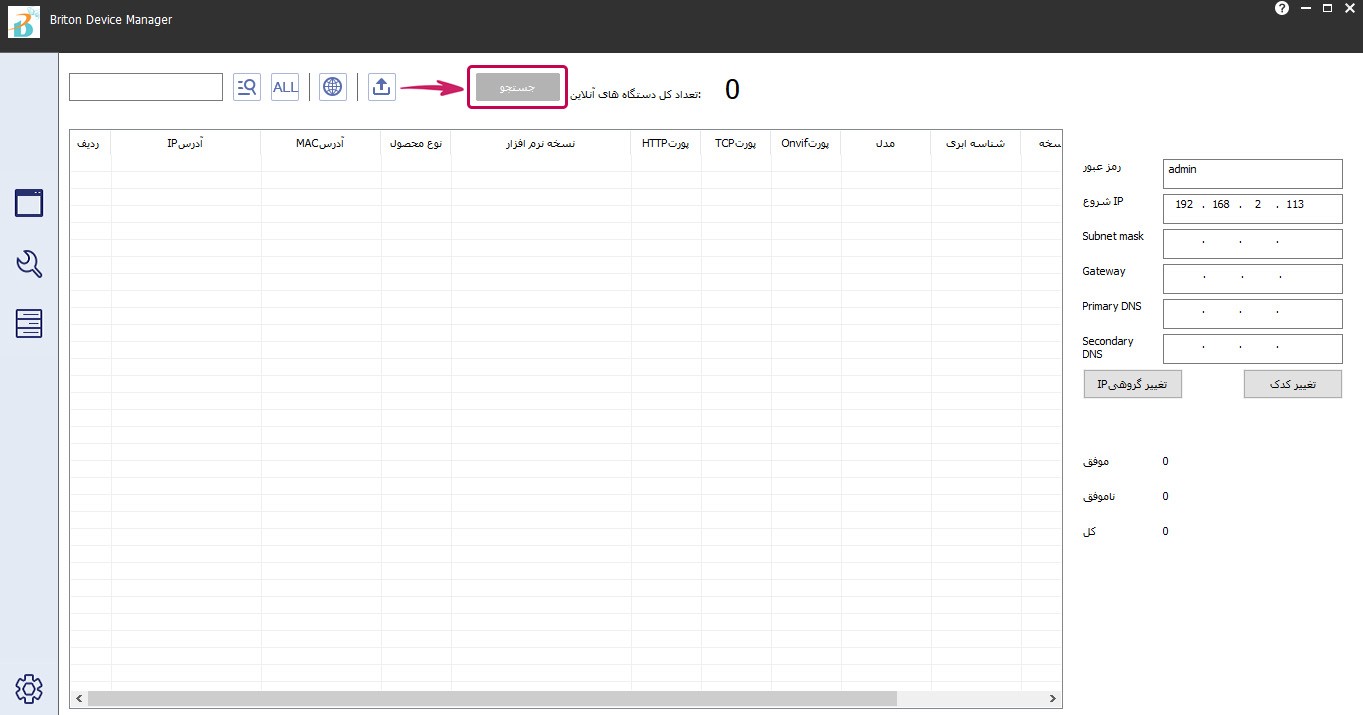Click the help question mark icon
The height and width of the screenshot is (715, 1363).
pos(1282,8)
